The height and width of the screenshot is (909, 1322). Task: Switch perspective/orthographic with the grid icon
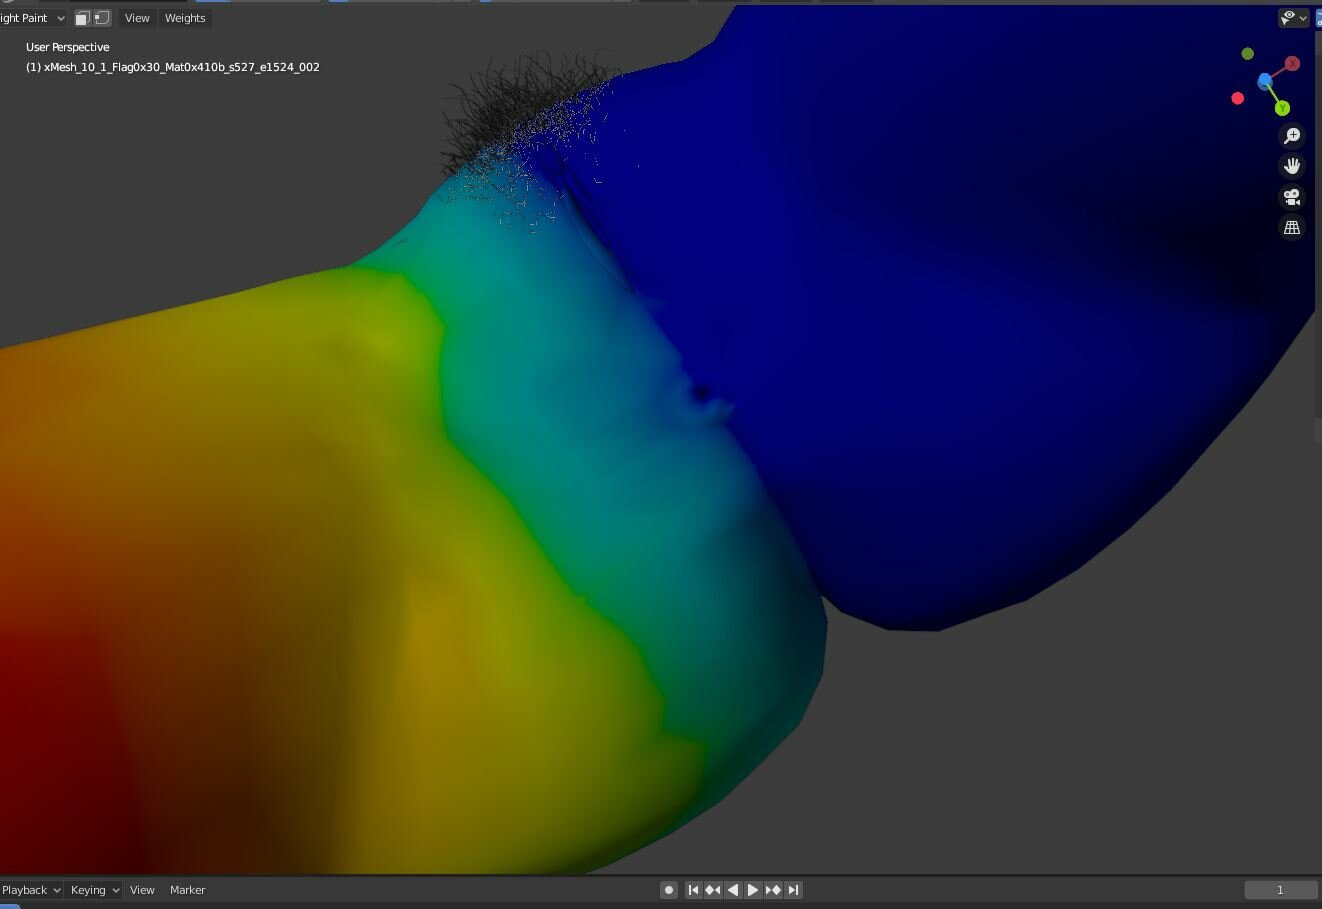pyautogui.click(x=1292, y=228)
